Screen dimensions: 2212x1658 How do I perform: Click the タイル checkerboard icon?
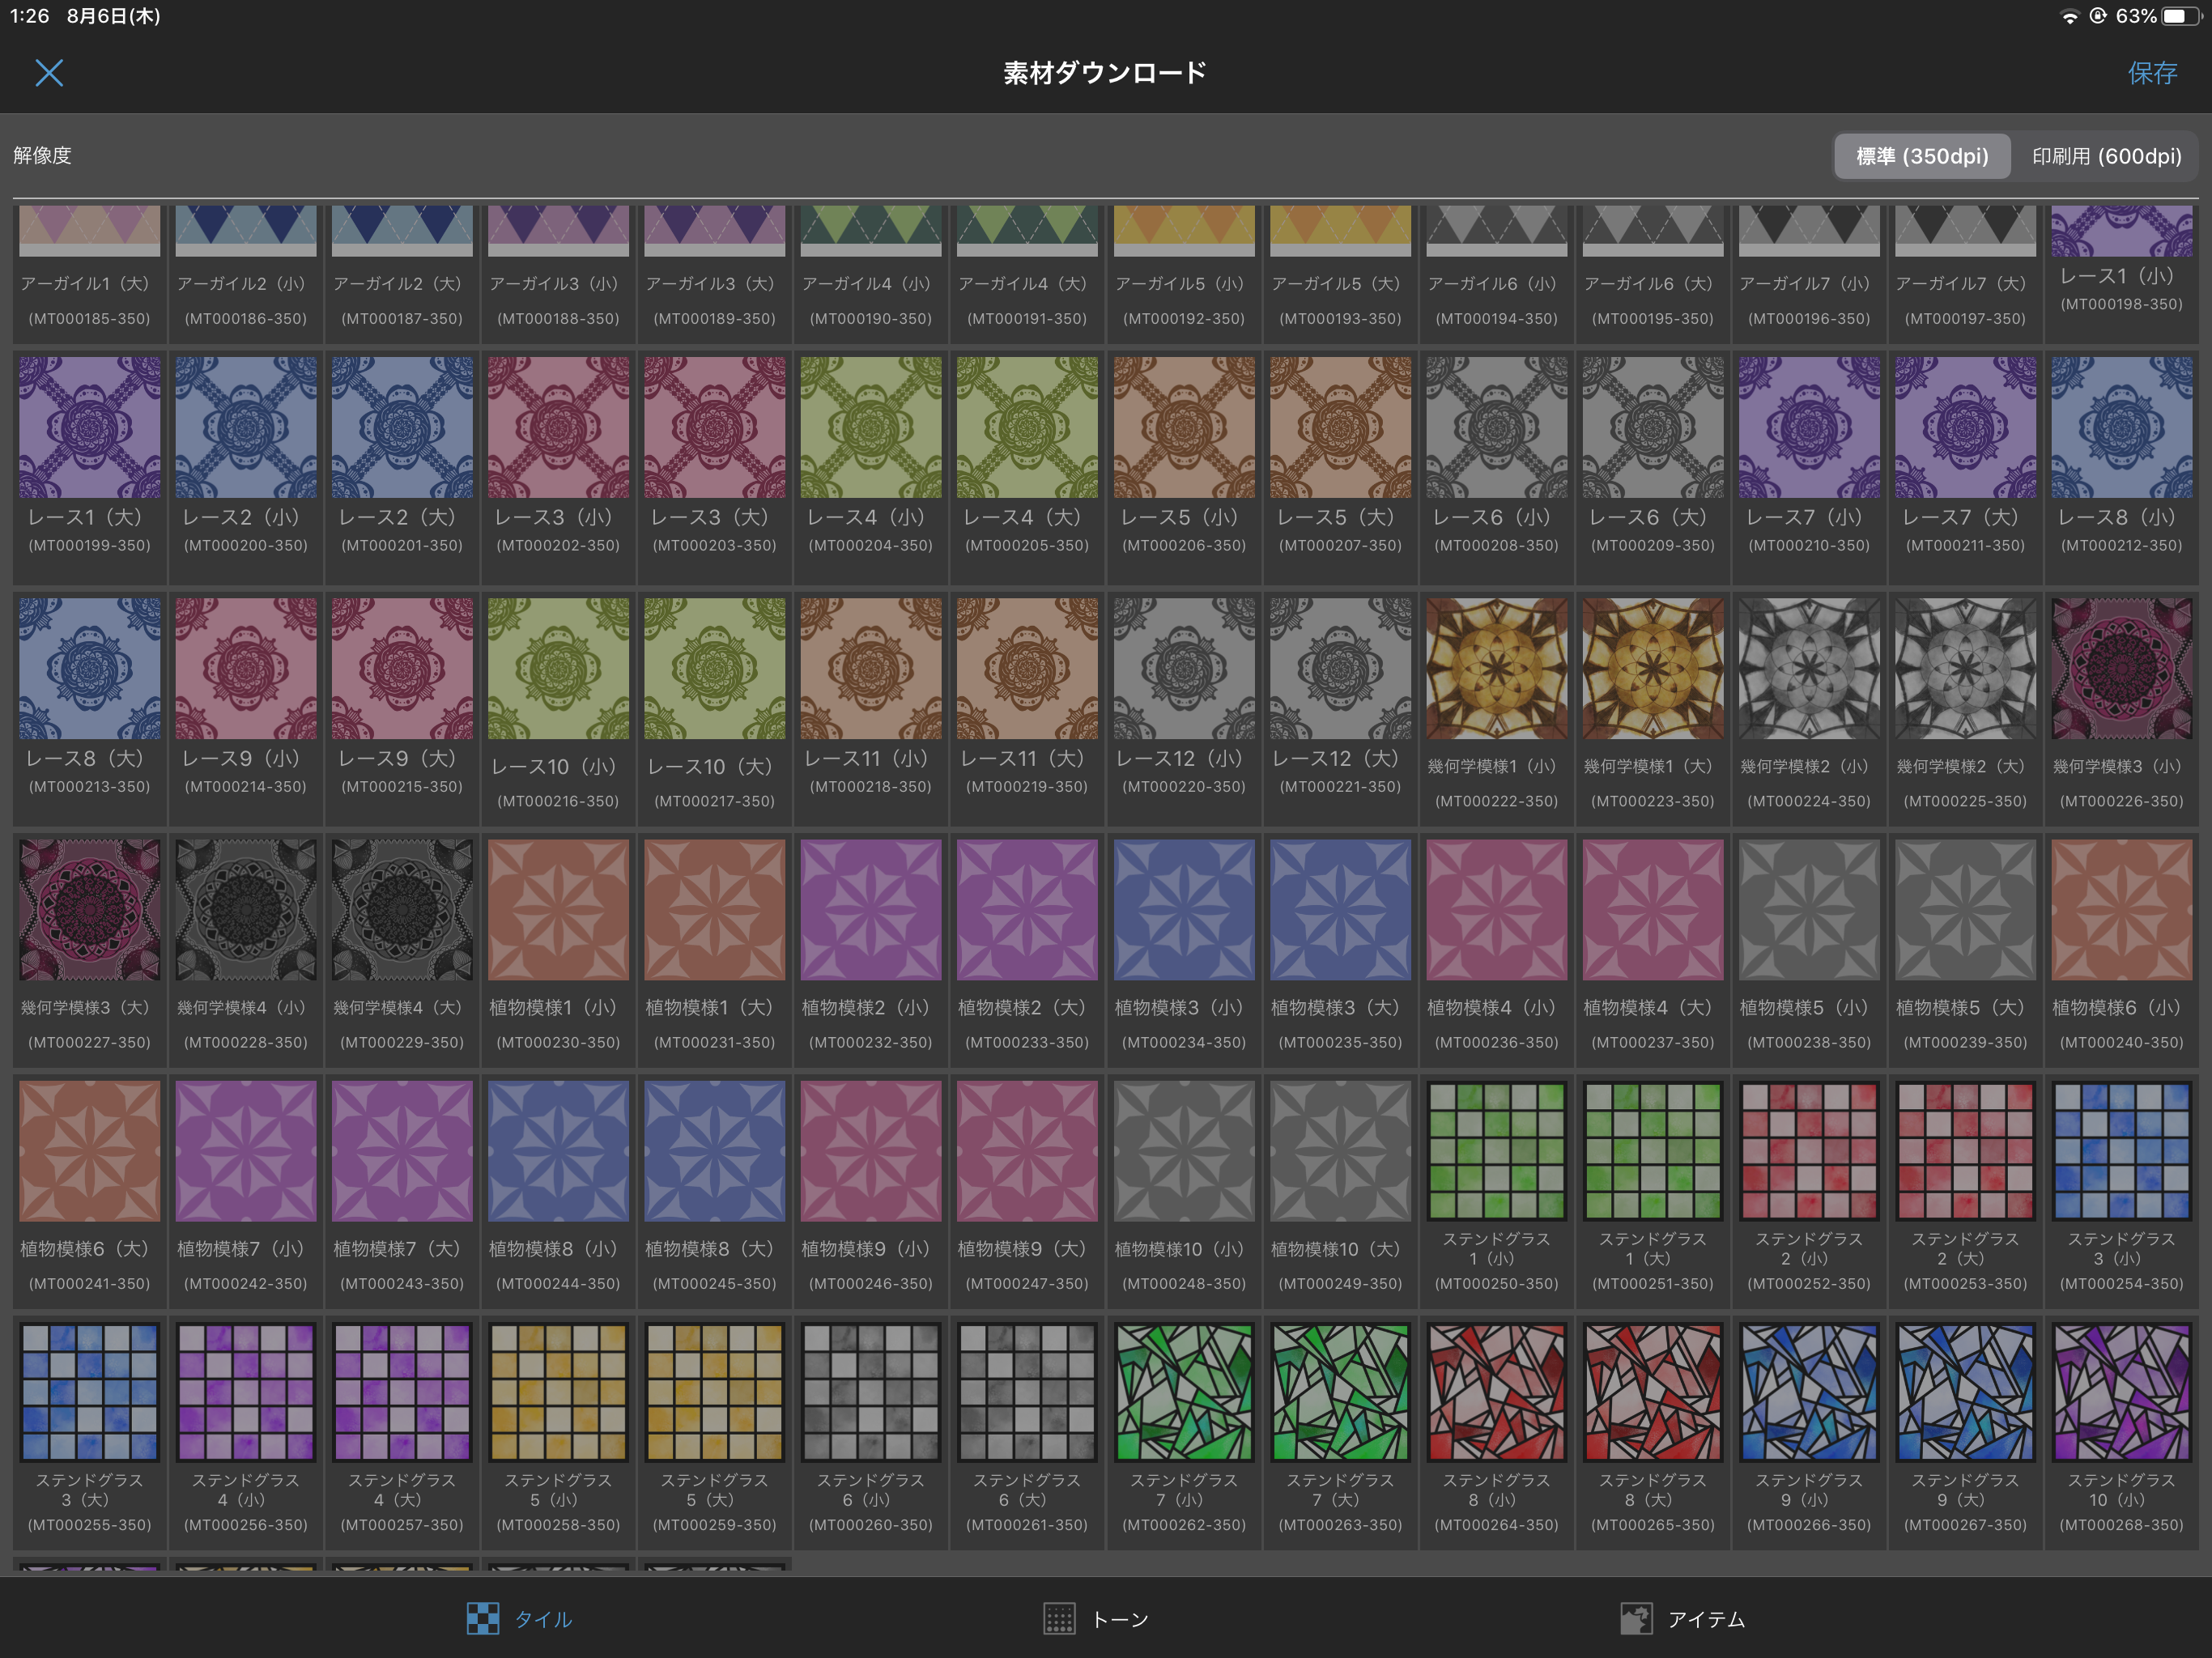tap(483, 1619)
